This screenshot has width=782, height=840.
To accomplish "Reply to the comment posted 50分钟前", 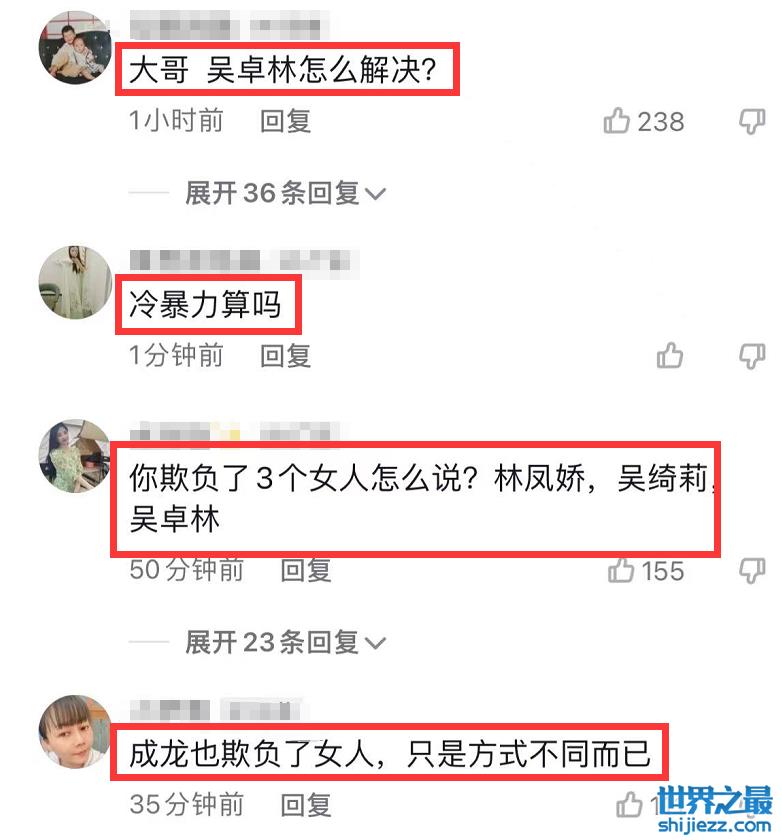I will [306, 570].
